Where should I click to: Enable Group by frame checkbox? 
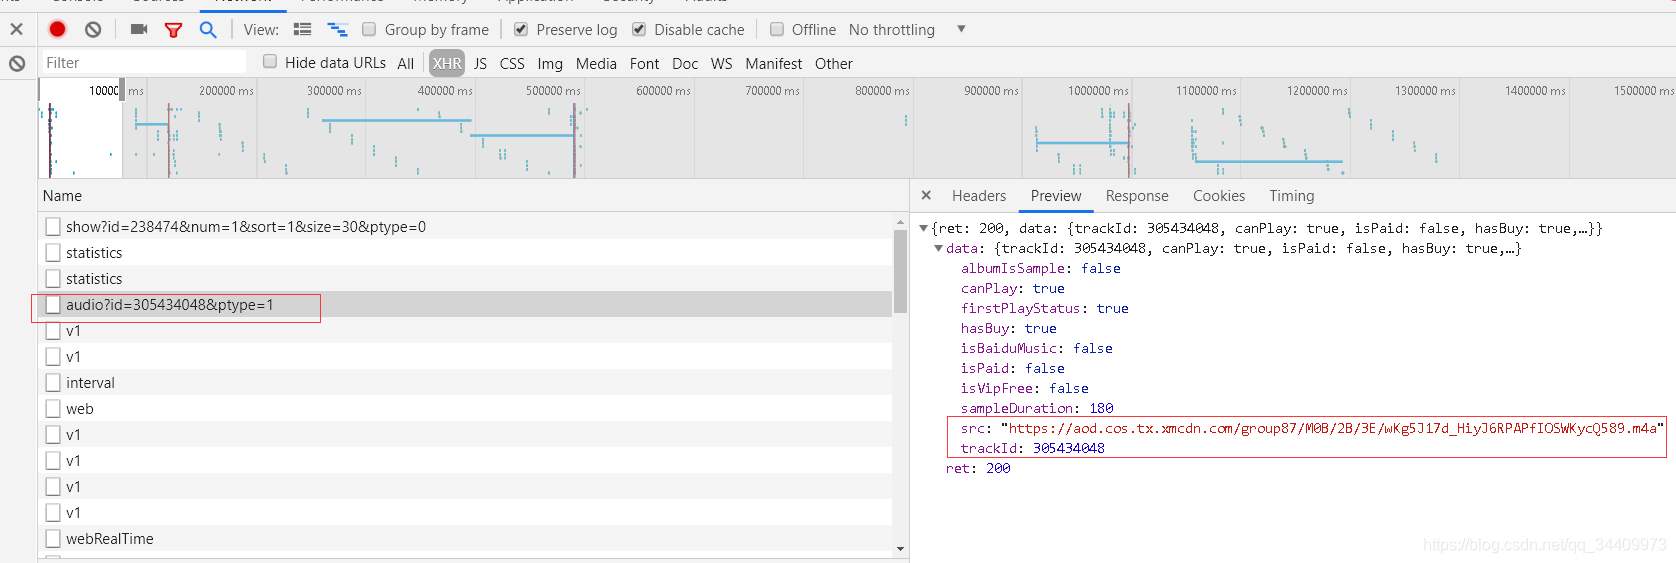point(369,29)
